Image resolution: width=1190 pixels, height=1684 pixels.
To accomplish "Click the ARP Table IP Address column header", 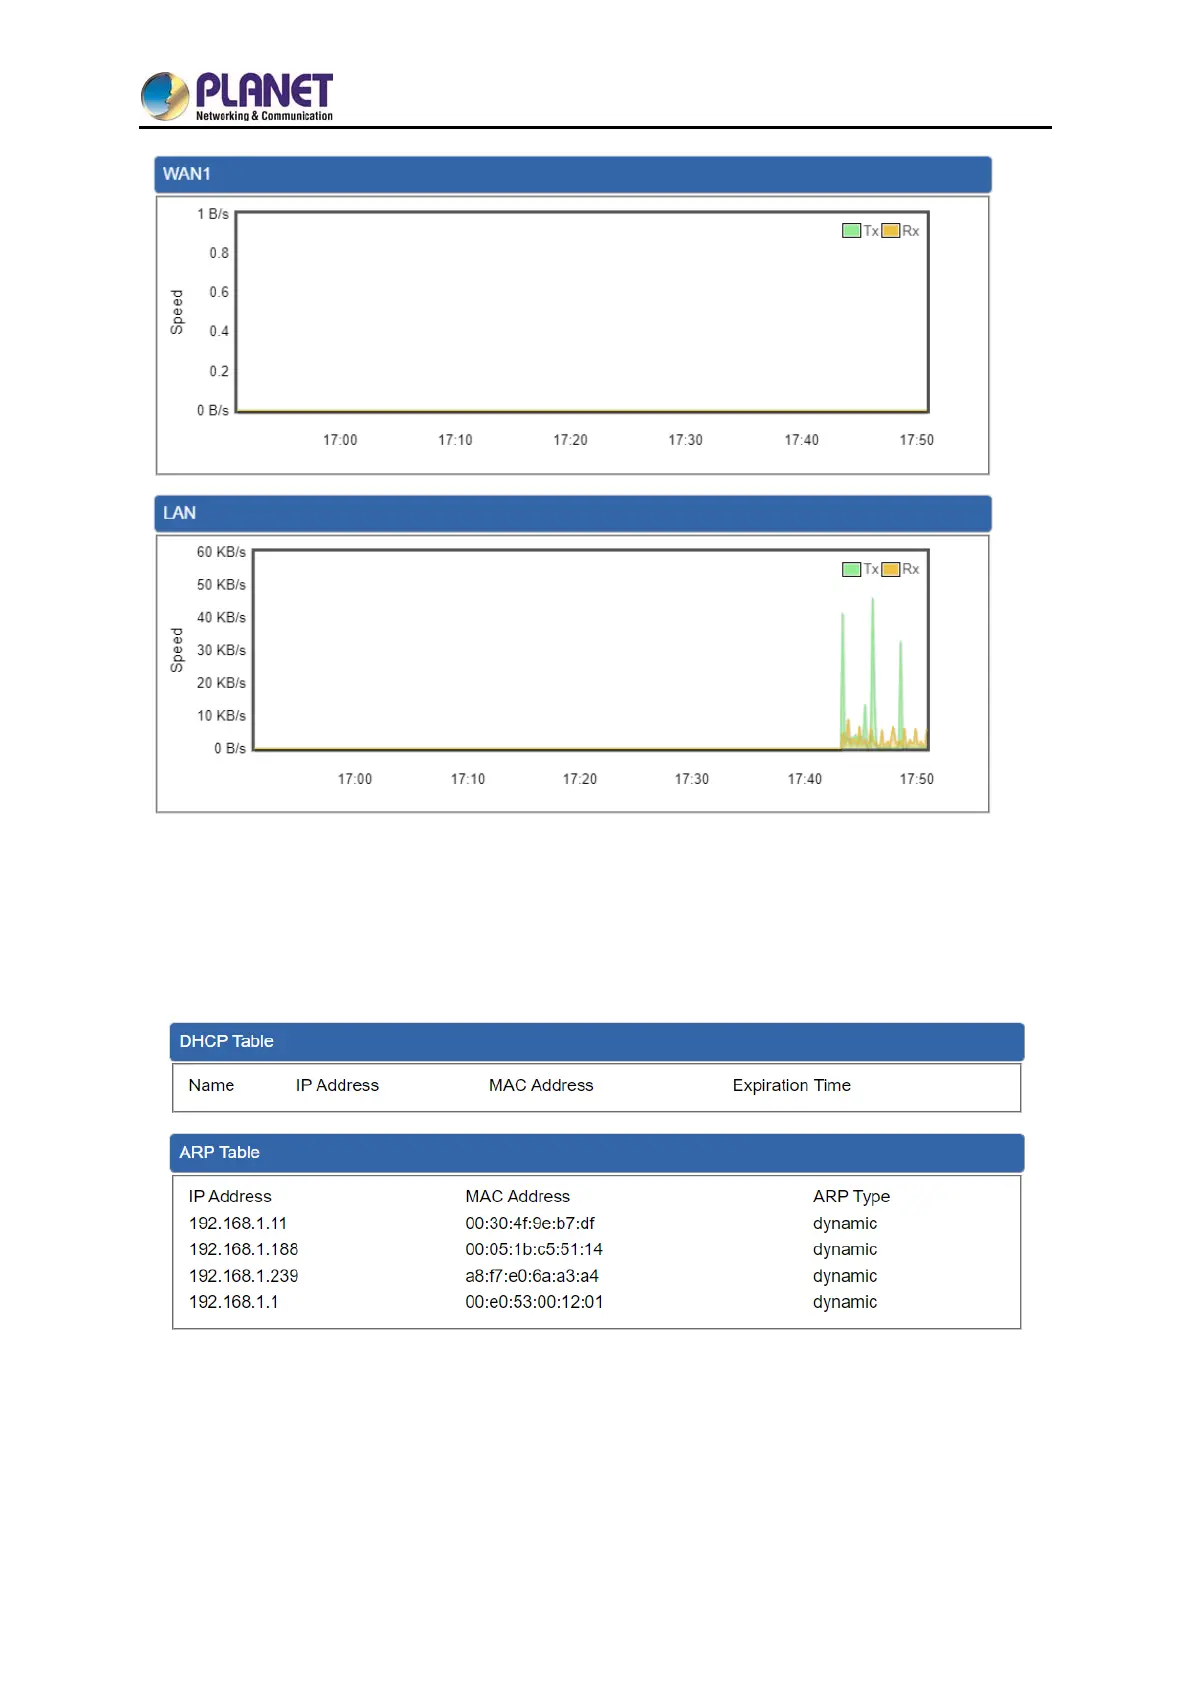I will click(230, 1197).
